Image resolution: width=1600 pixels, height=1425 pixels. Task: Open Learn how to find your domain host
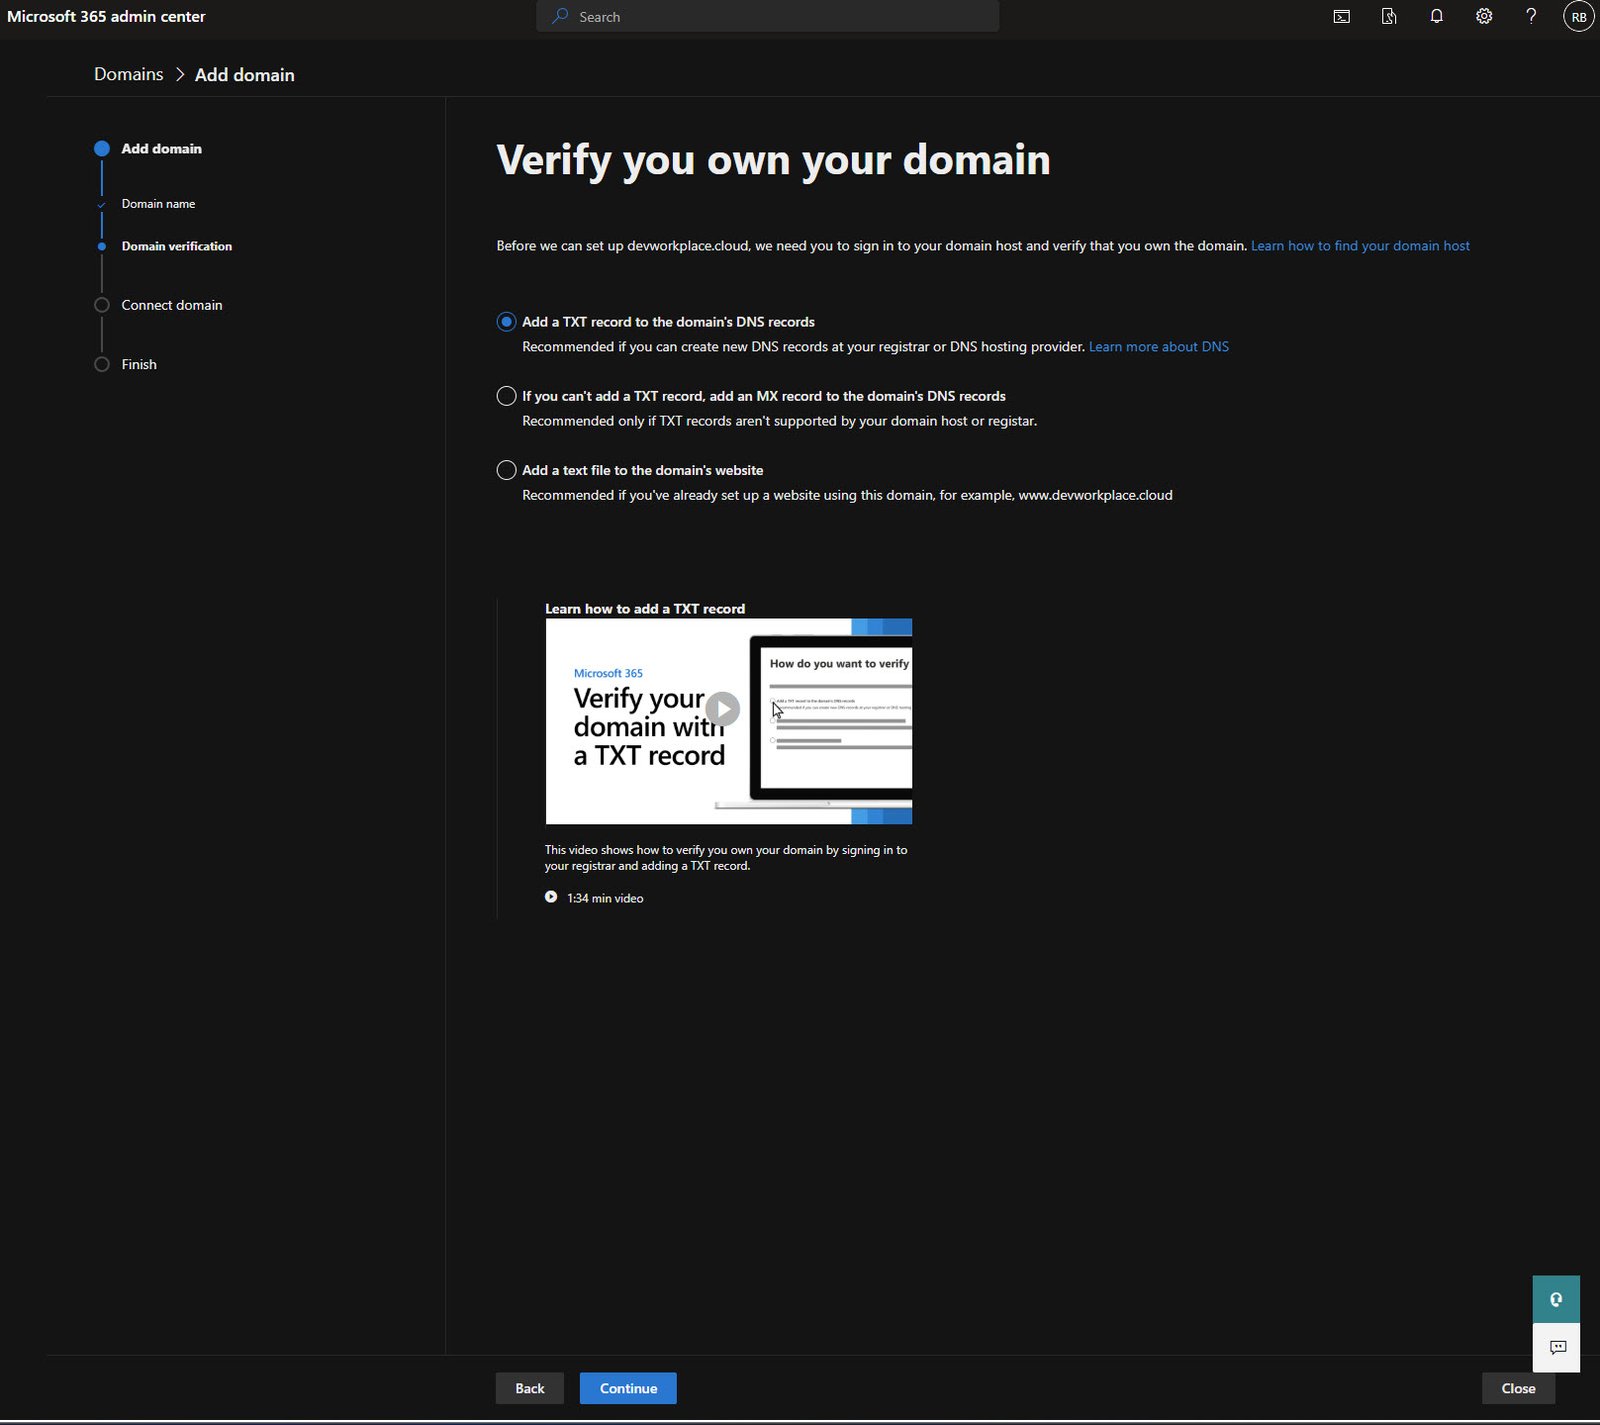[1360, 246]
